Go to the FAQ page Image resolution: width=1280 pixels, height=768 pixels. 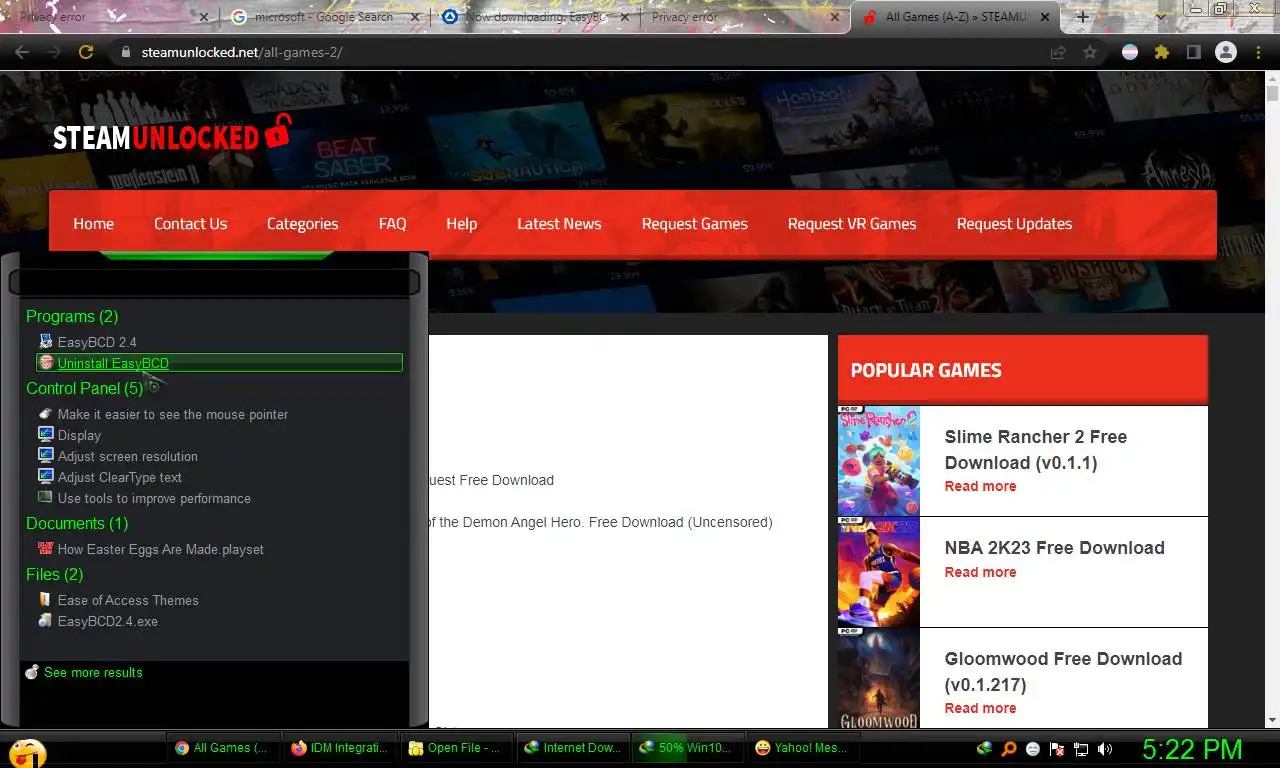[x=392, y=224]
